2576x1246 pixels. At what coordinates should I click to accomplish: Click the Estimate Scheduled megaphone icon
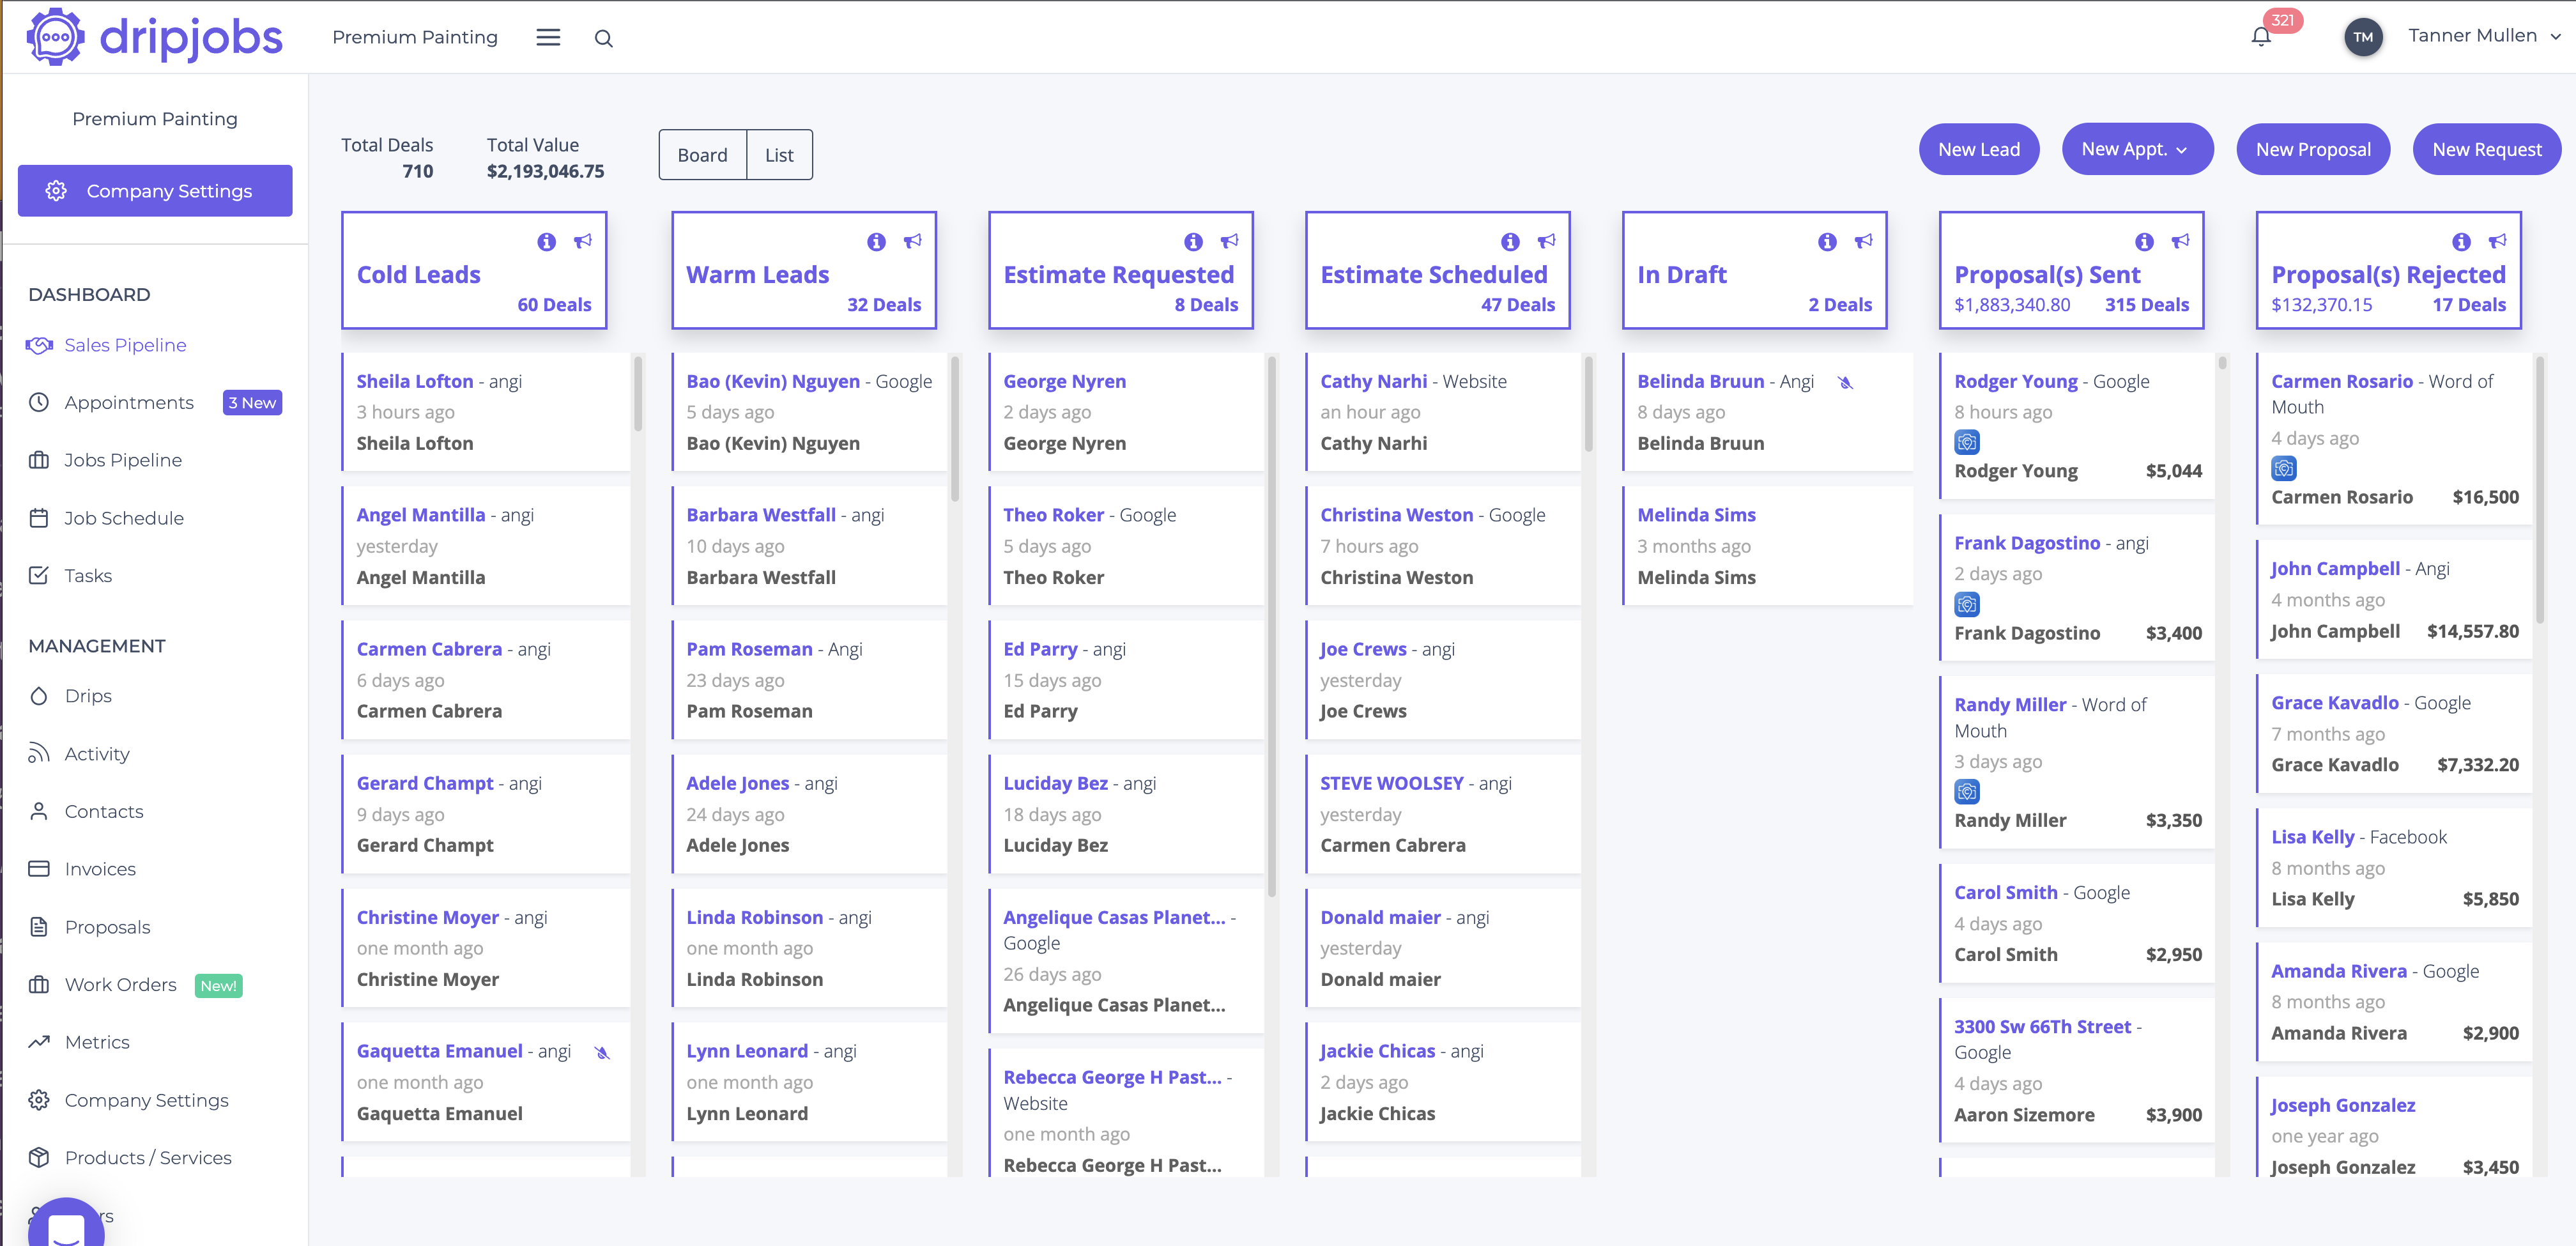coord(1547,240)
